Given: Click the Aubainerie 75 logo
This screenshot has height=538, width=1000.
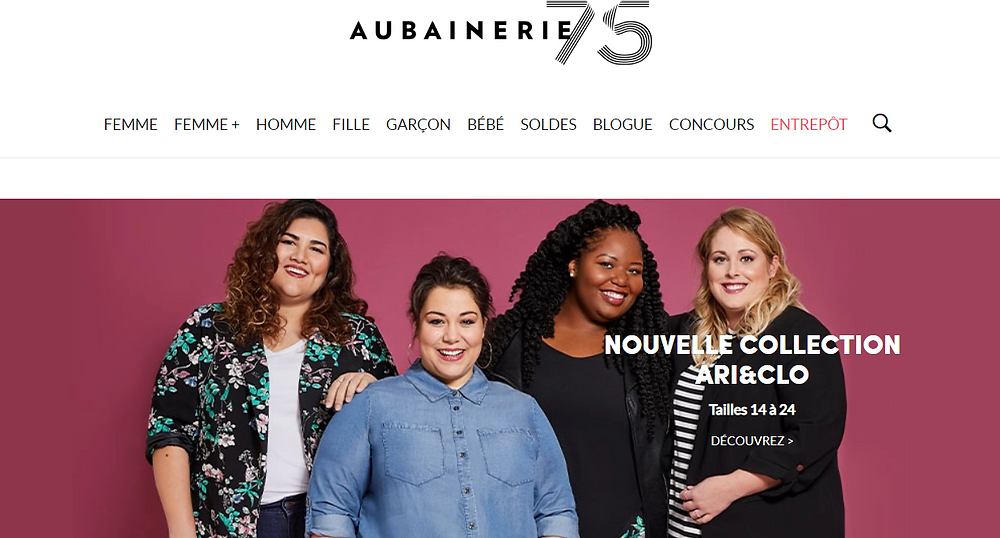Looking at the screenshot, I should coord(501,32).
